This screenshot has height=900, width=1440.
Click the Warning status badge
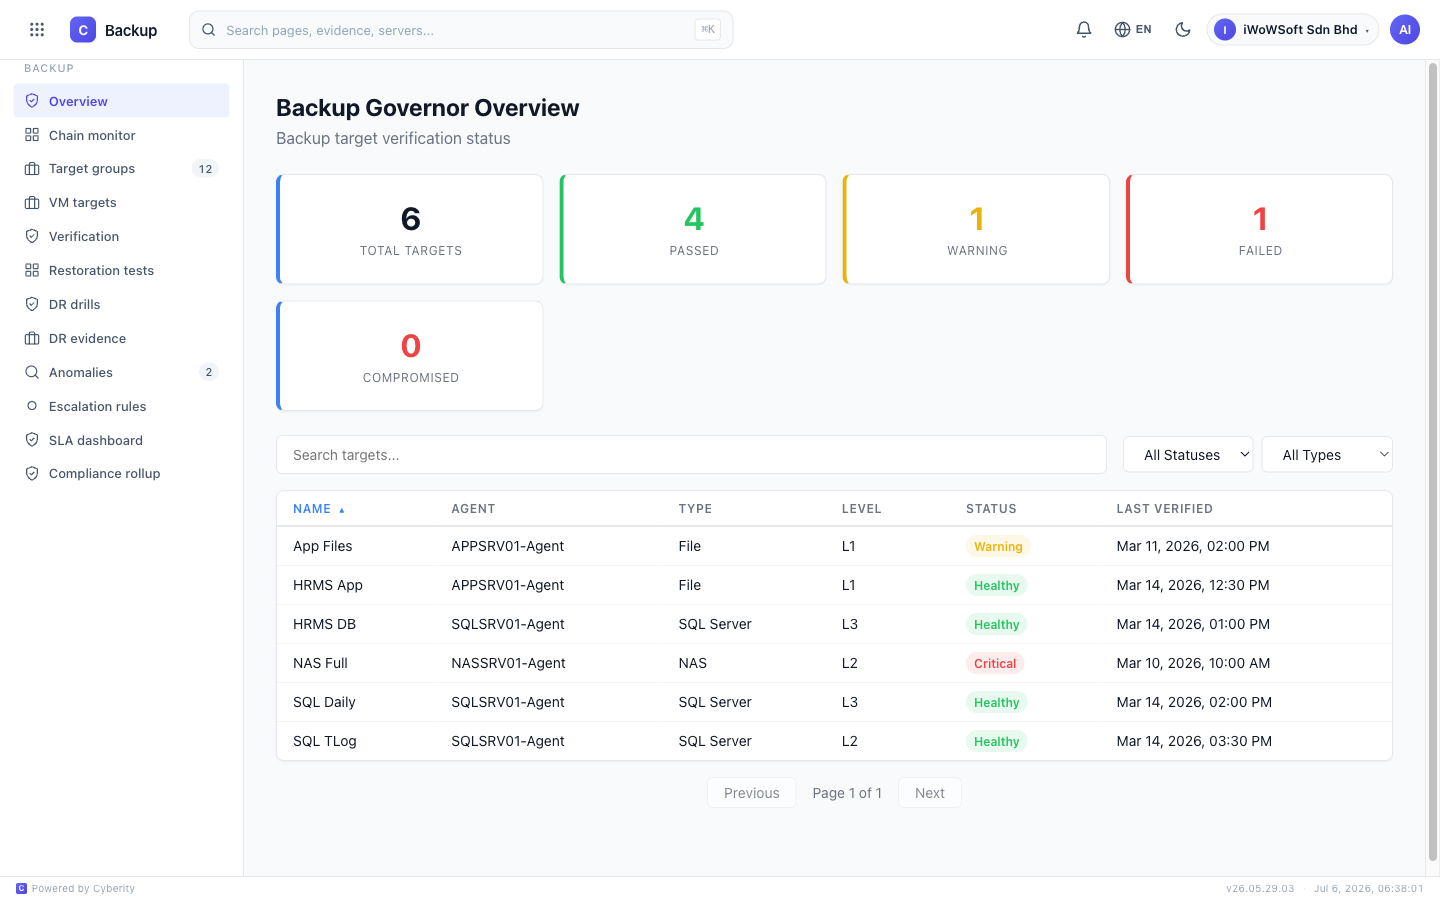click(998, 546)
